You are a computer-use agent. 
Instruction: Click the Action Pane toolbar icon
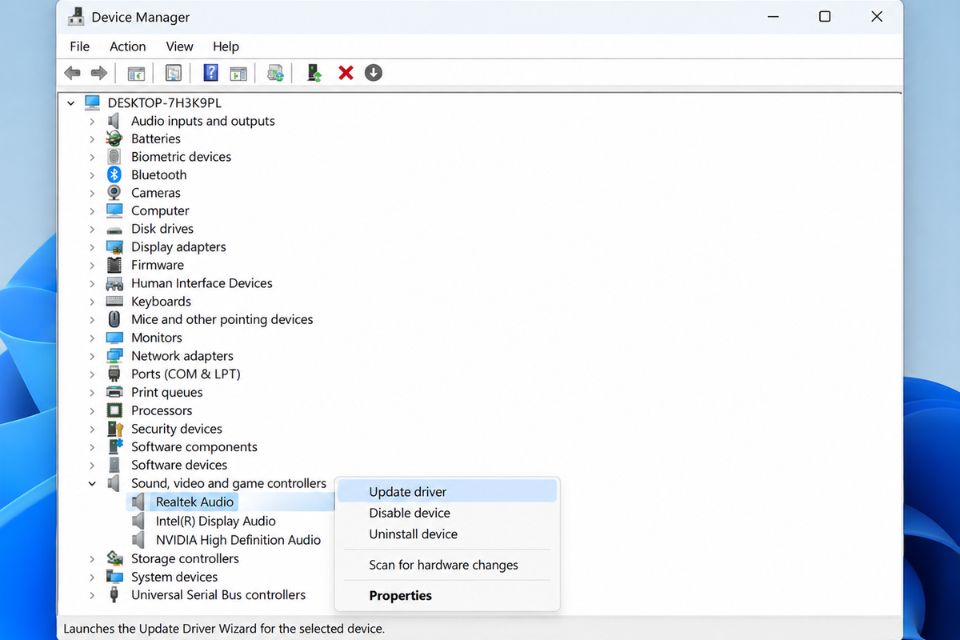pos(238,73)
